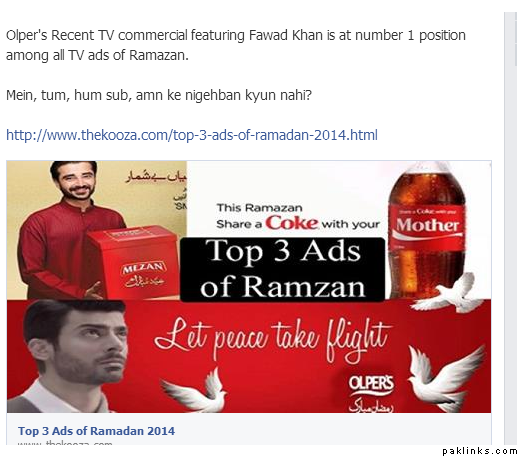Click the Urdu text under the Olper's logo

371,406
